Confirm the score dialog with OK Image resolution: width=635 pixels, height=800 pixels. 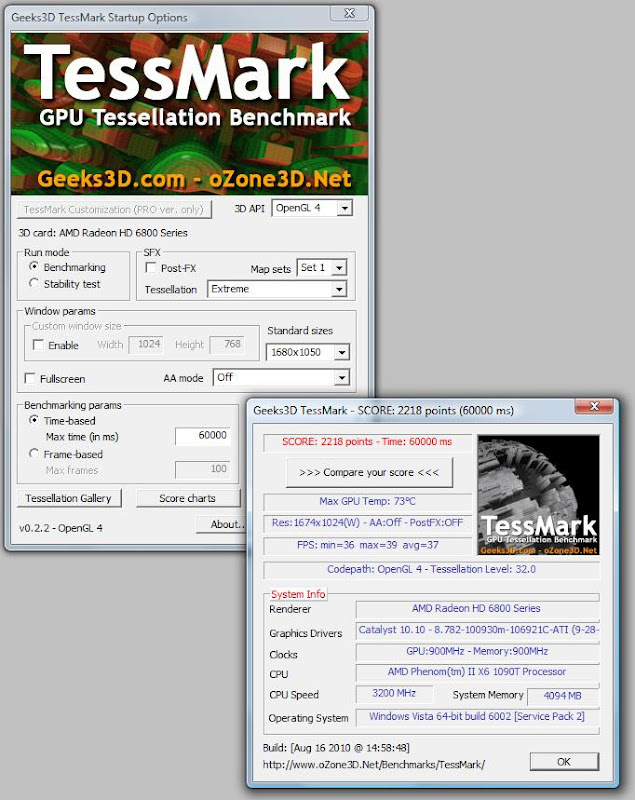tap(564, 762)
